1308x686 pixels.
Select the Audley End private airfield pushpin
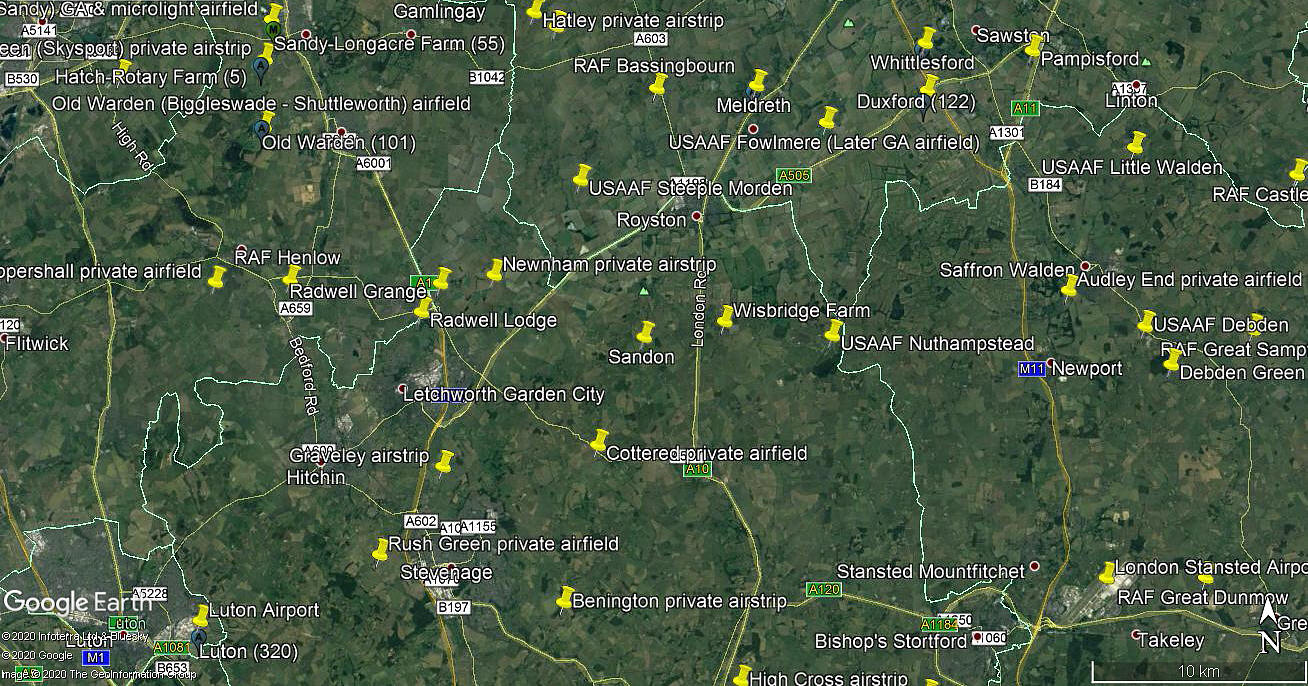point(1069,287)
